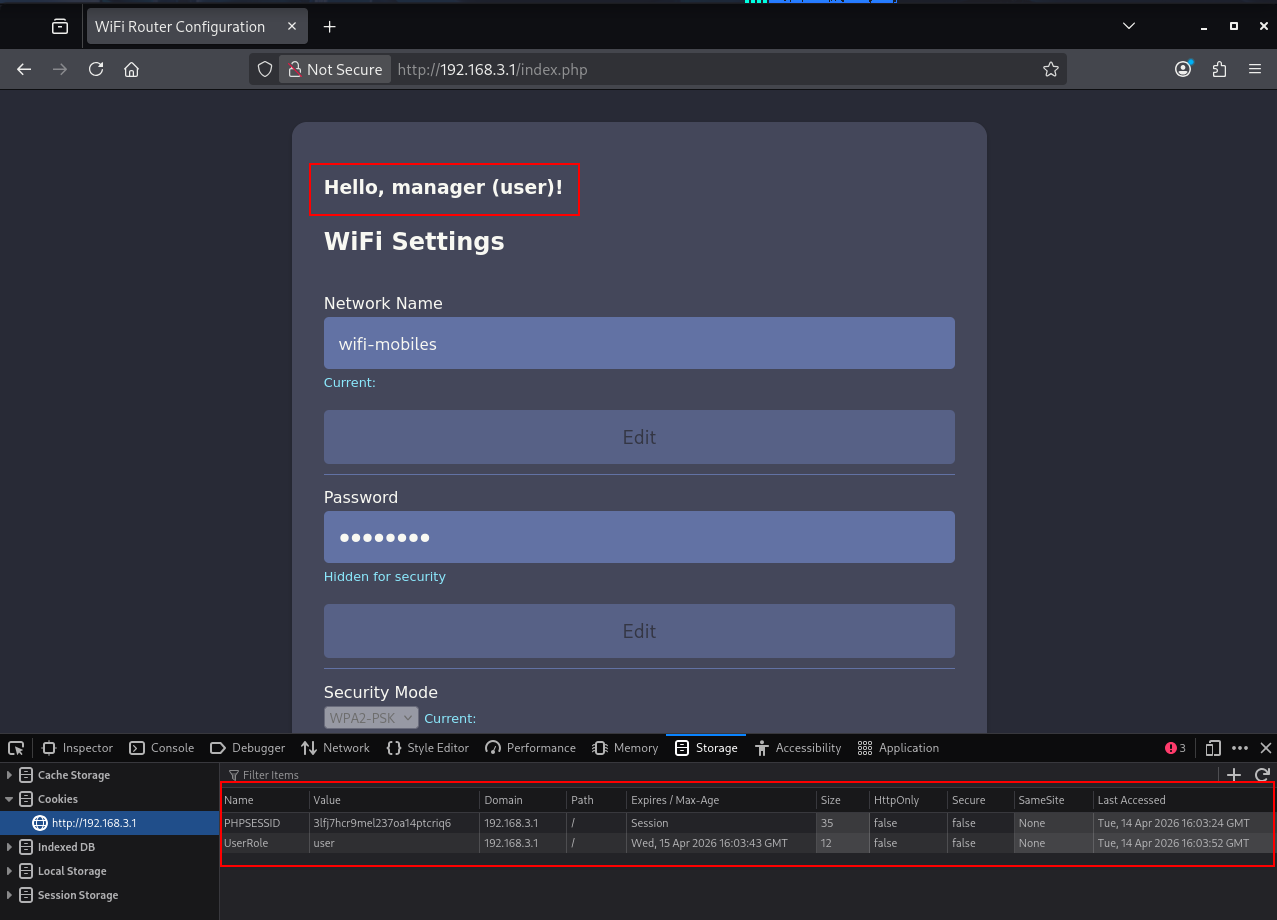List all tabs dropdown arrow
The width and height of the screenshot is (1277, 920).
pos(1129,26)
